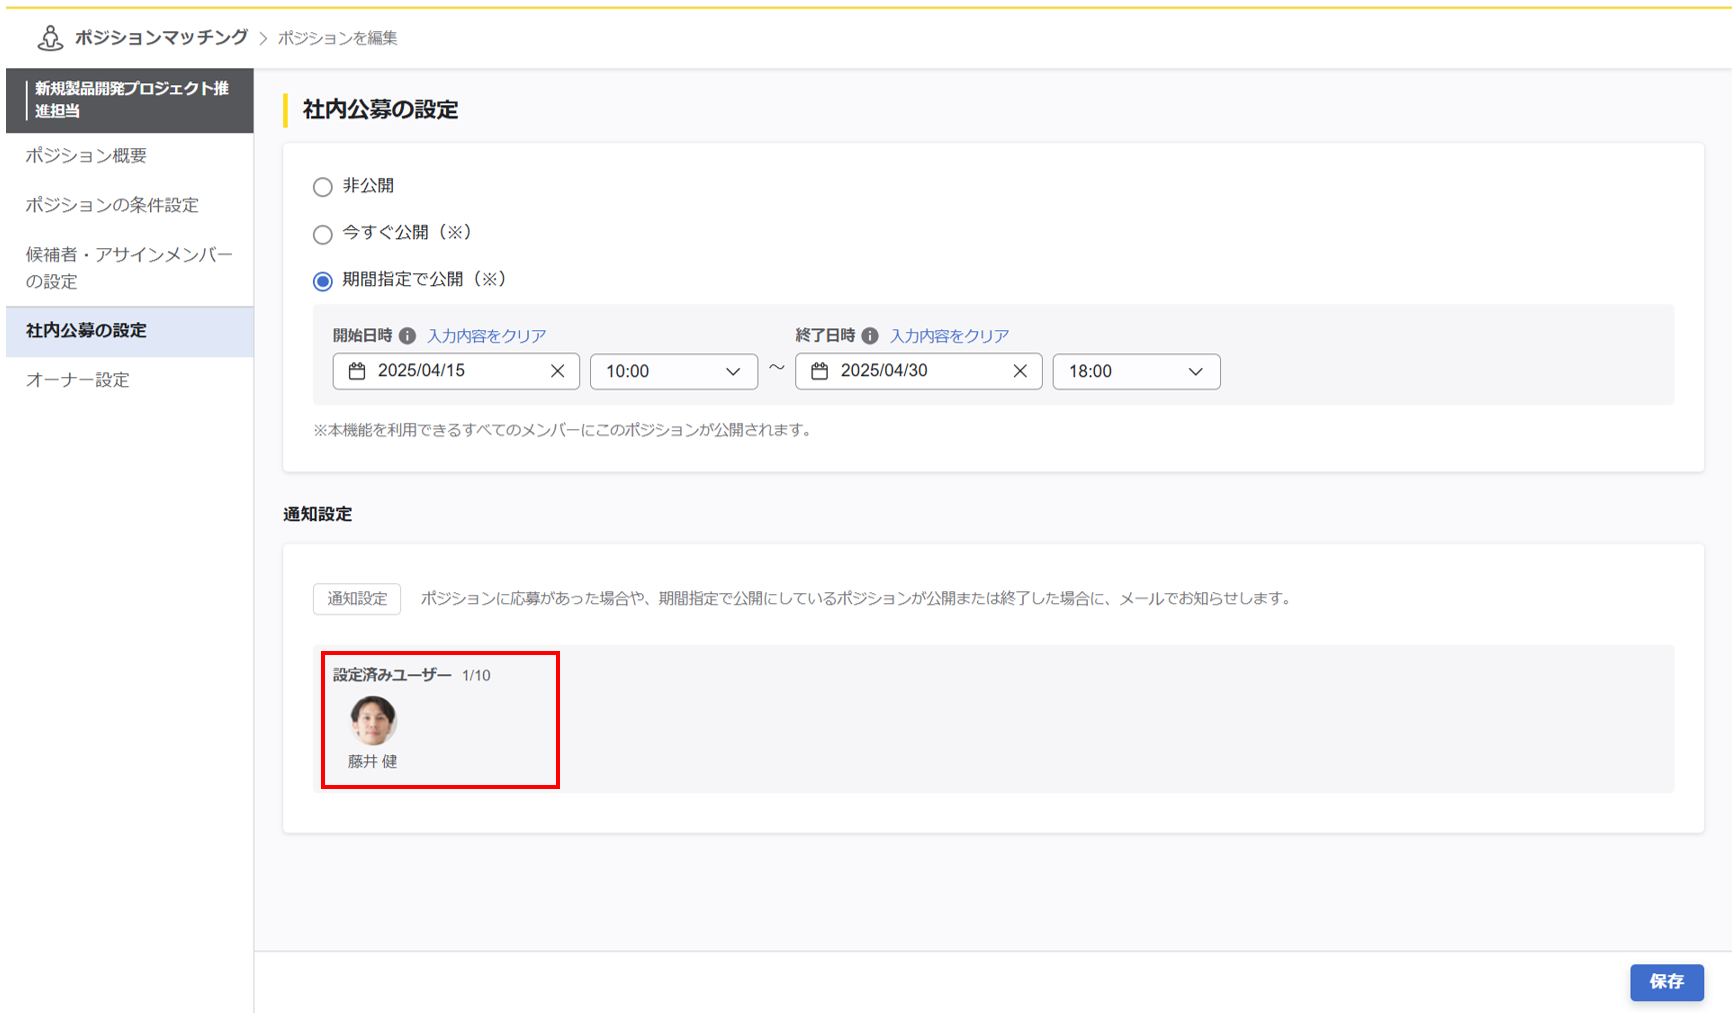The width and height of the screenshot is (1732, 1017).
Task: Open the 18:00 end time dropdown
Action: pos(1136,371)
